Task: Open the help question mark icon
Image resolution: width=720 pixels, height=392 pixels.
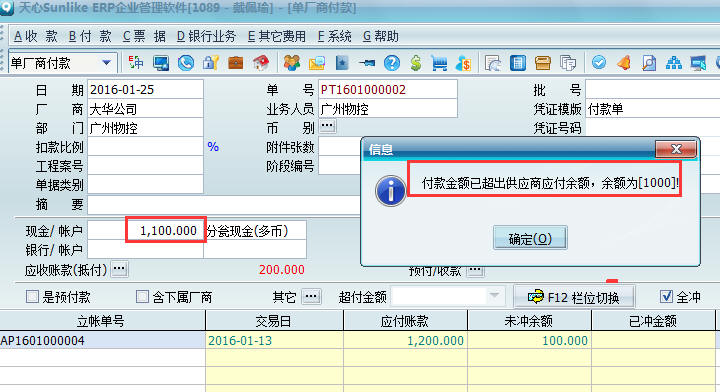Action: tap(392, 63)
